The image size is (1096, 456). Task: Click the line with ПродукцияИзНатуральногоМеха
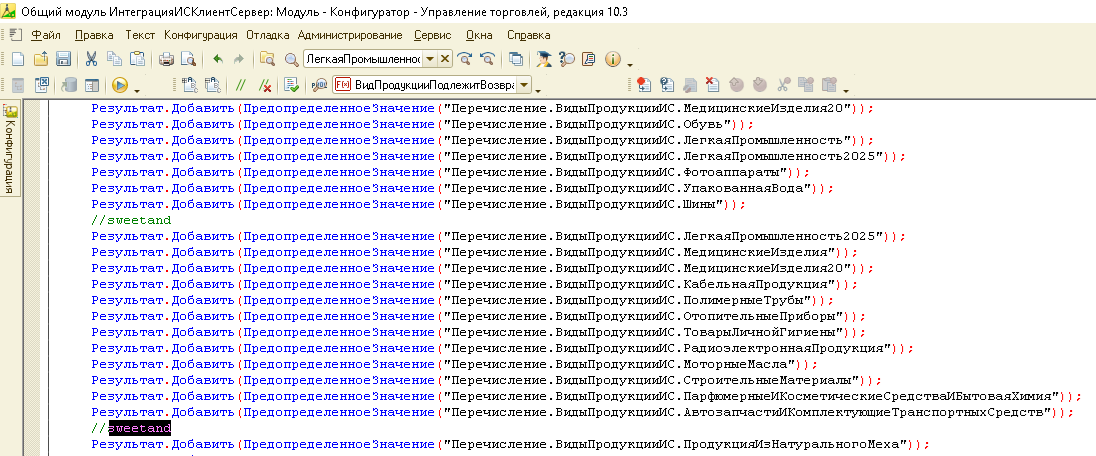click(510, 443)
